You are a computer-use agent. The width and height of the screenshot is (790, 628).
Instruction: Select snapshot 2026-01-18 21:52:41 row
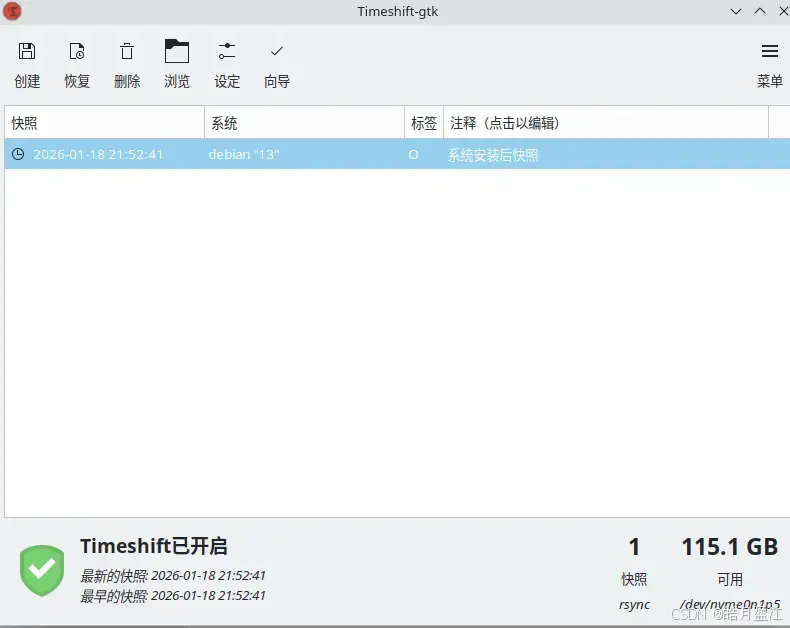pos(397,154)
